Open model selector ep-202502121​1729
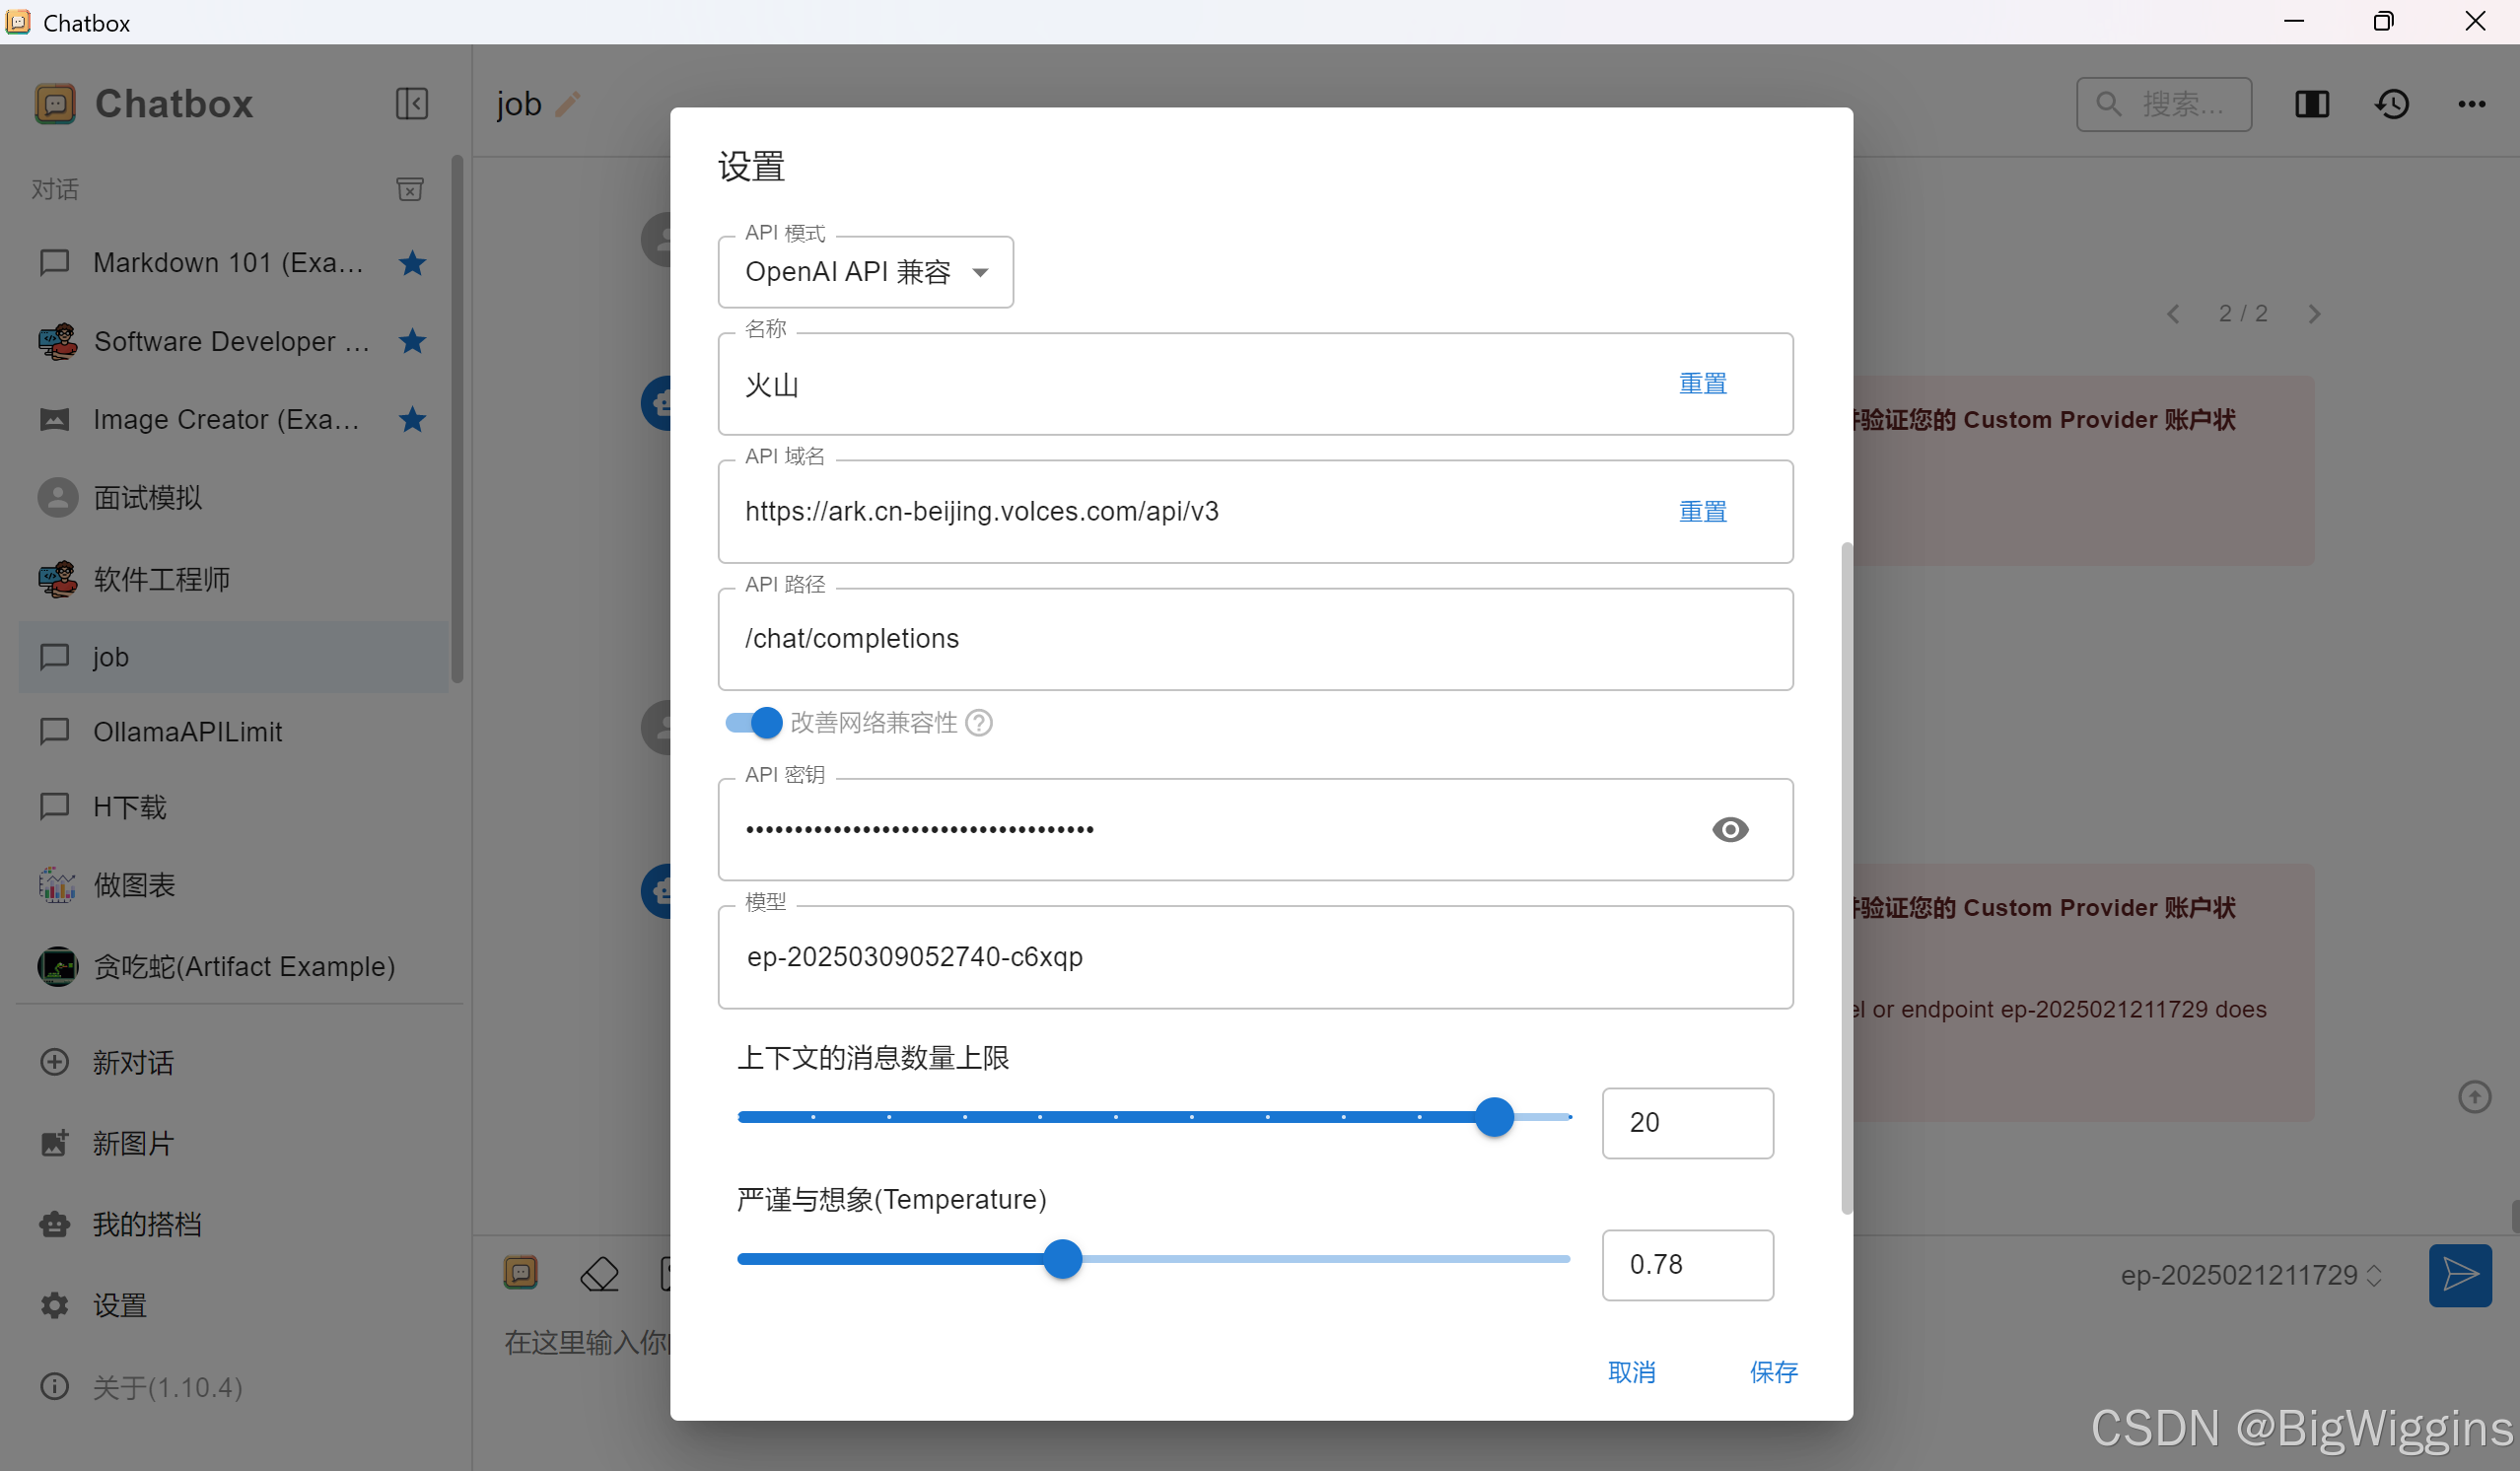This screenshot has height=1471, width=2520. [x=2250, y=1275]
